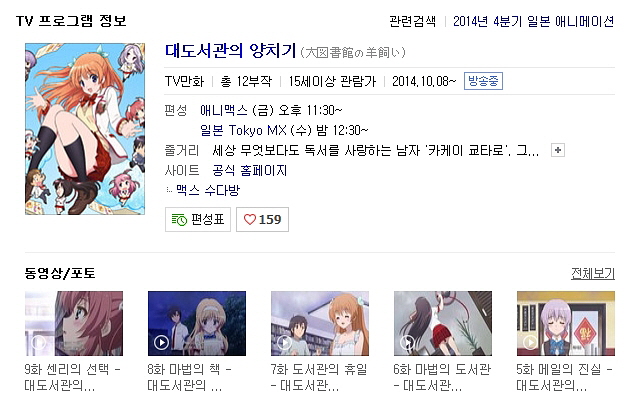Viewport: 633px width, 404px height.
Task: Click 전체보기 to view all videos
Action: click(593, 274)
